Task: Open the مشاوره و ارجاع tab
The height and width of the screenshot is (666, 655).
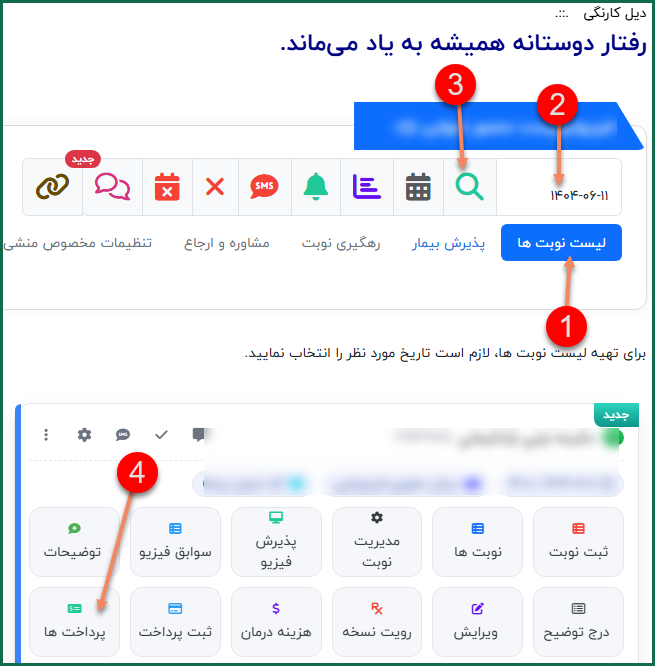Action: [x=227, y=243]
